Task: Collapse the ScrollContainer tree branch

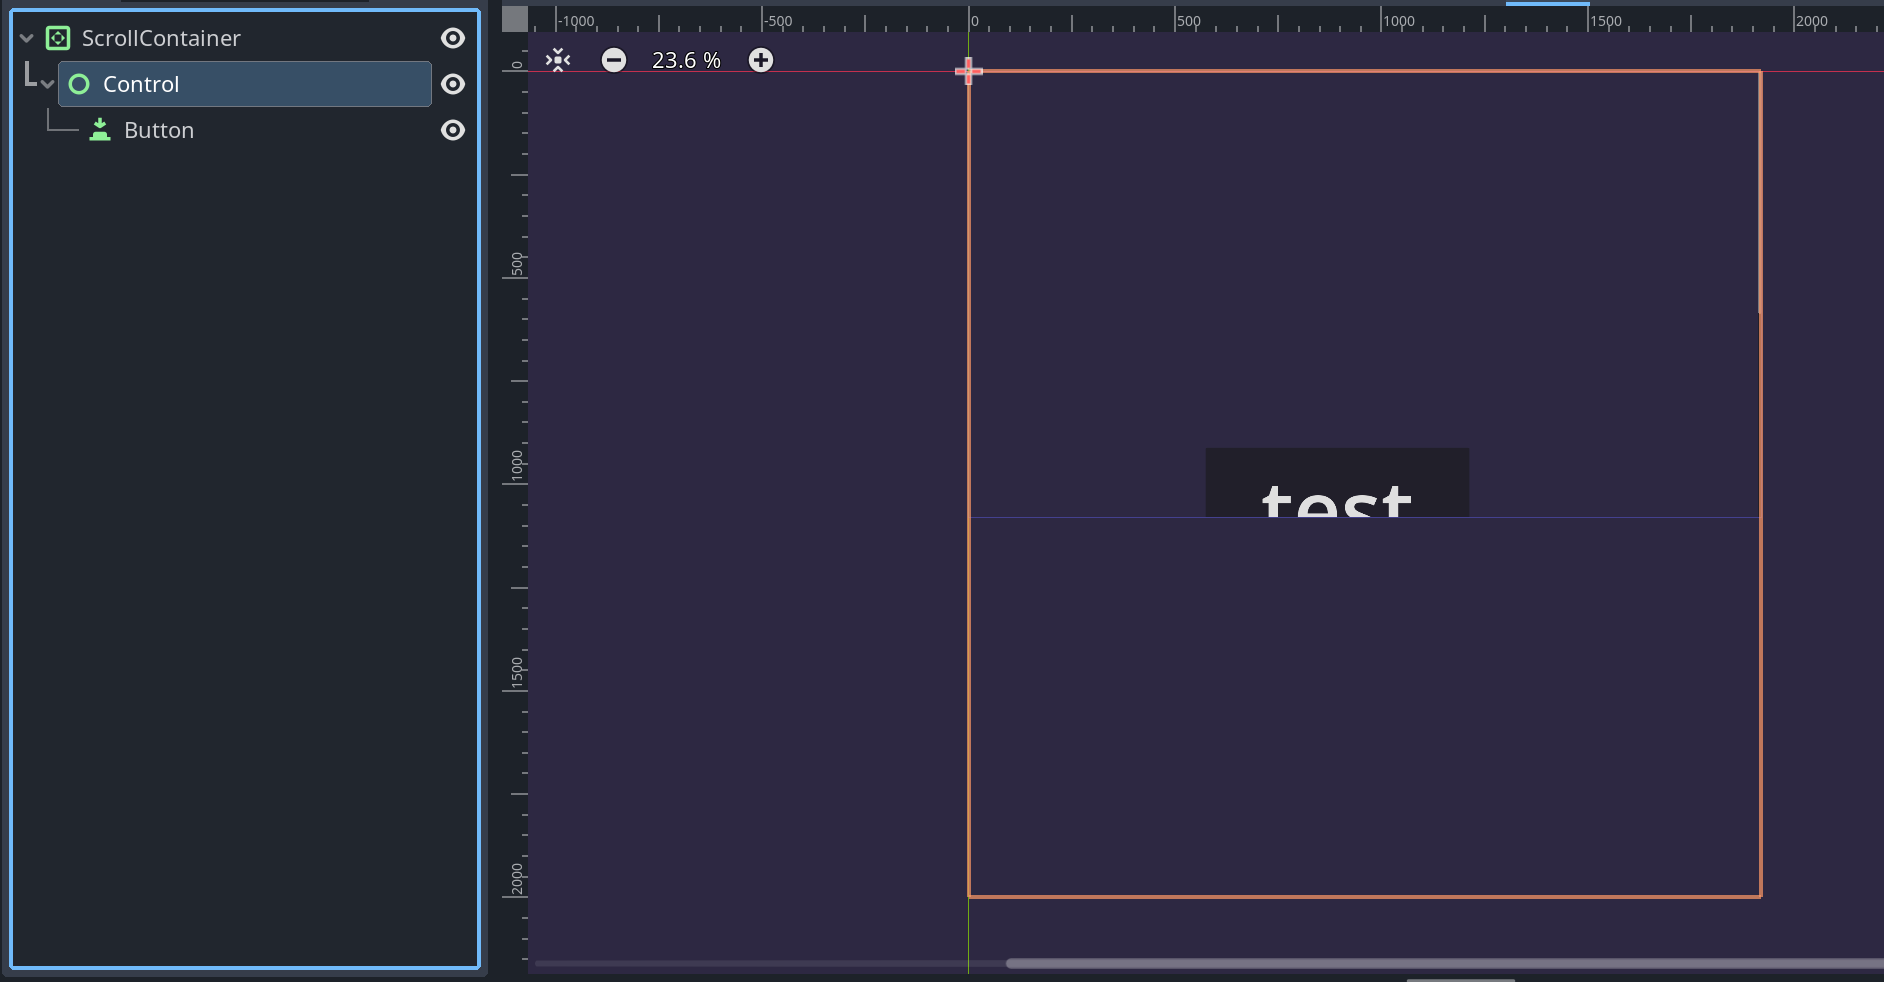Action: coord(24,38)
